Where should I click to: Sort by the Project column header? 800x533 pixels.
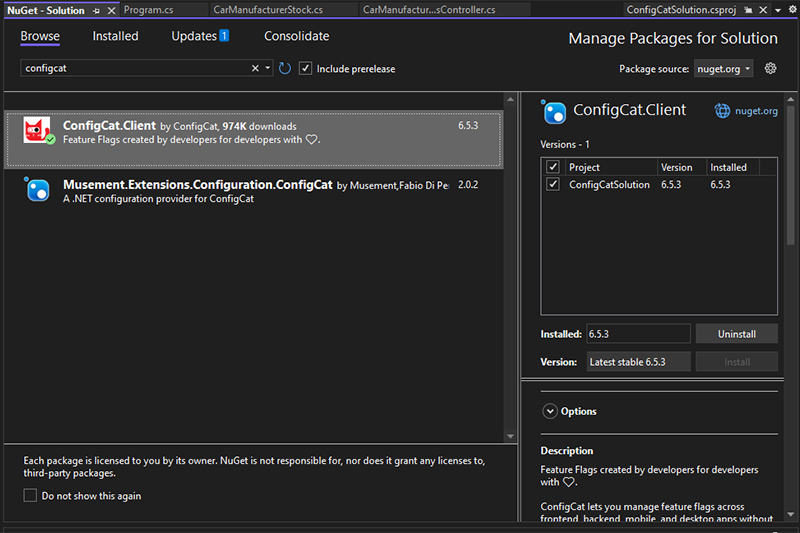611,167
